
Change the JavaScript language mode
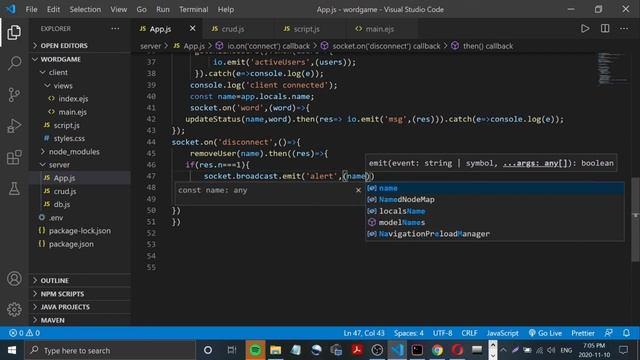[502, 333]
